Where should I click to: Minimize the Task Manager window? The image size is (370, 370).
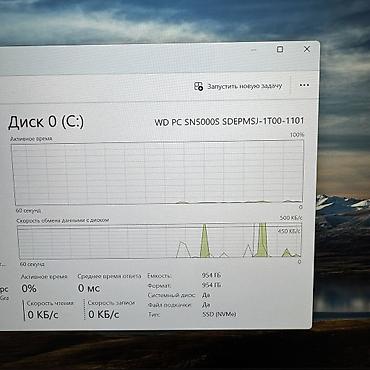click(254, 50)
